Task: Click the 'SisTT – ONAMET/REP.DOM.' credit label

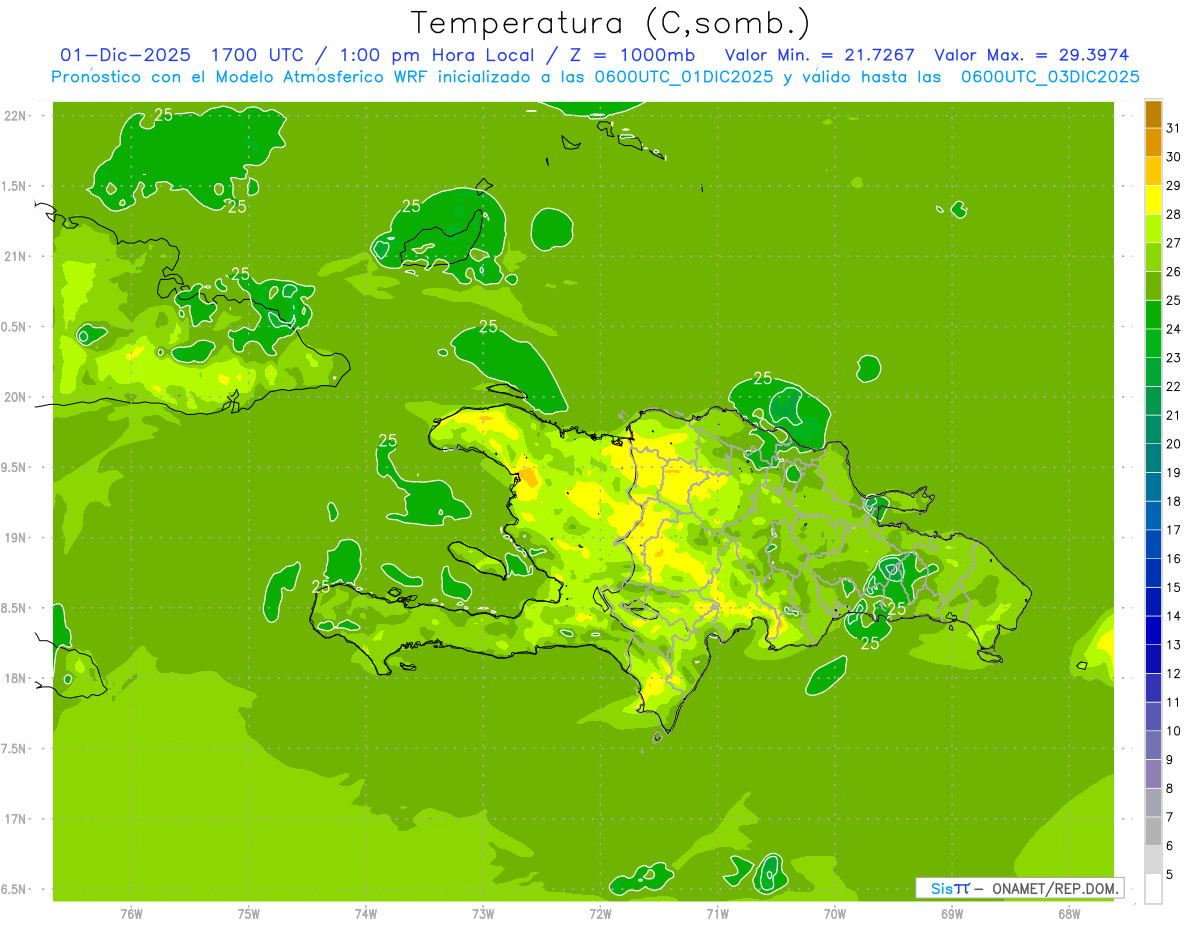Action: point(1019,888)
